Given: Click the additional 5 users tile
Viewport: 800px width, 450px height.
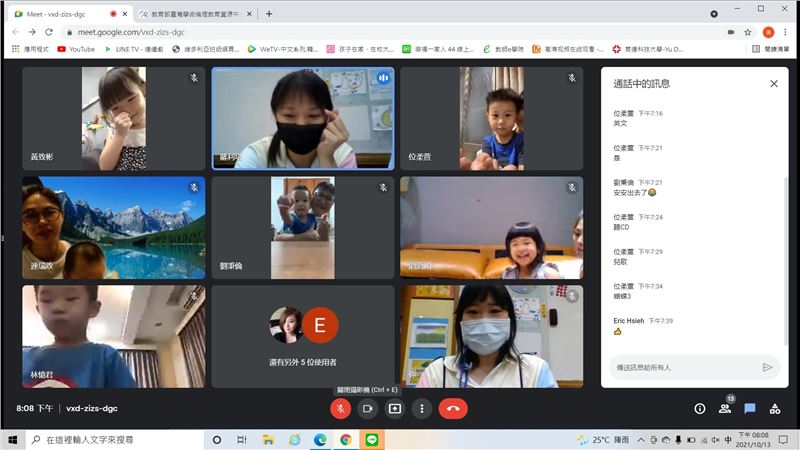Looking at the screenshot, I should 303,337.
